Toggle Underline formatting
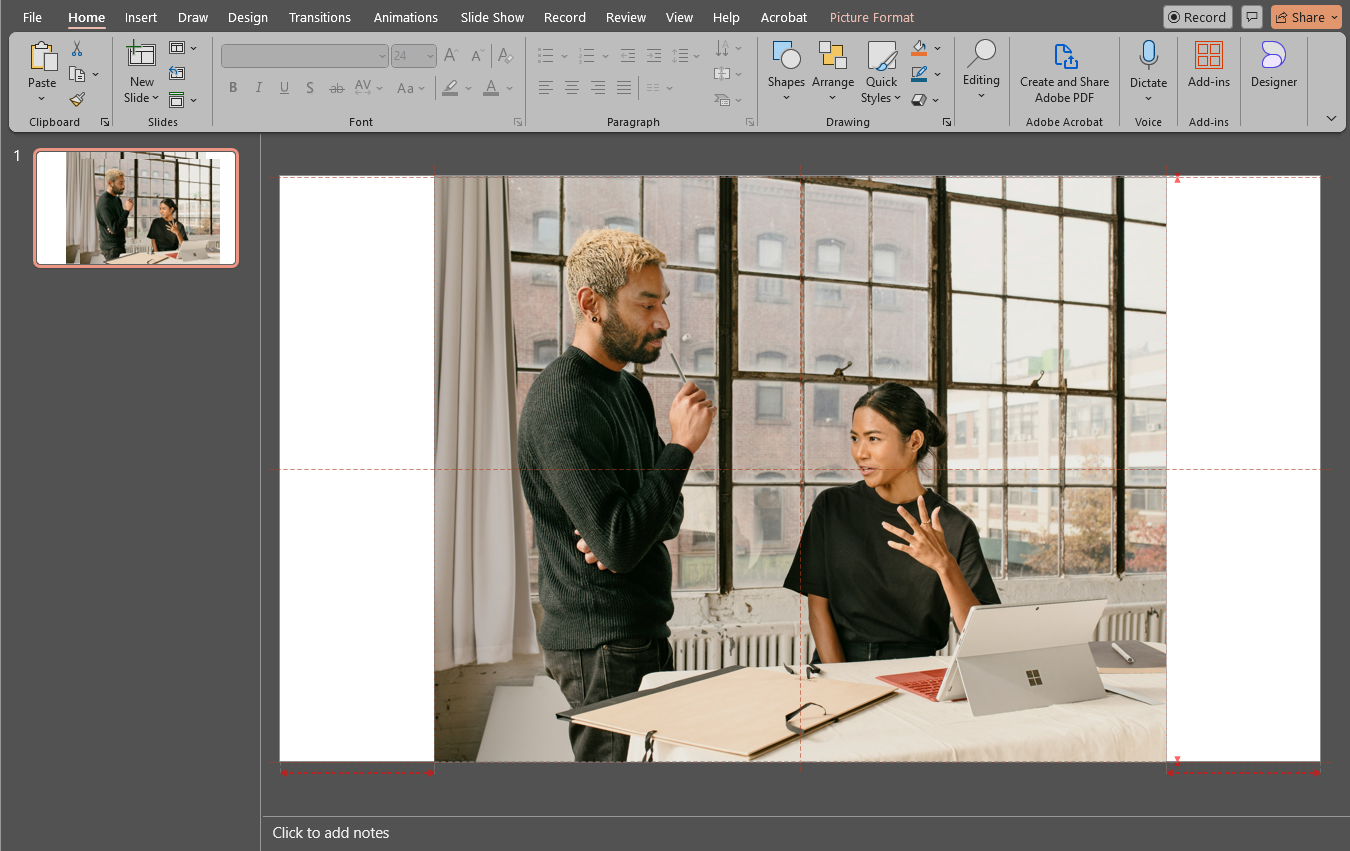Image resolution: width=1350 pixels, height=851 pixels. 284,88
